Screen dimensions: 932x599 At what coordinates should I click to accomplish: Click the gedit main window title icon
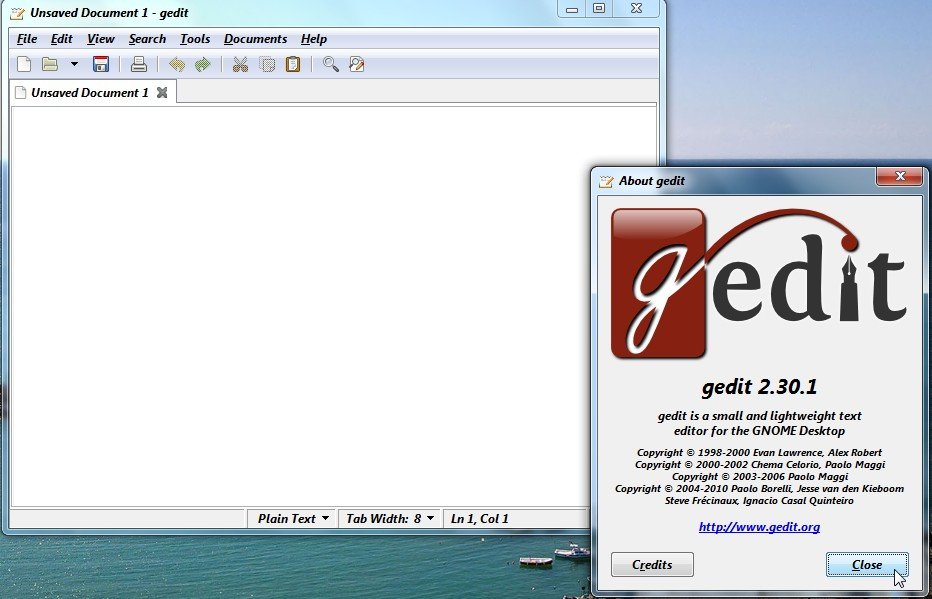17,12
